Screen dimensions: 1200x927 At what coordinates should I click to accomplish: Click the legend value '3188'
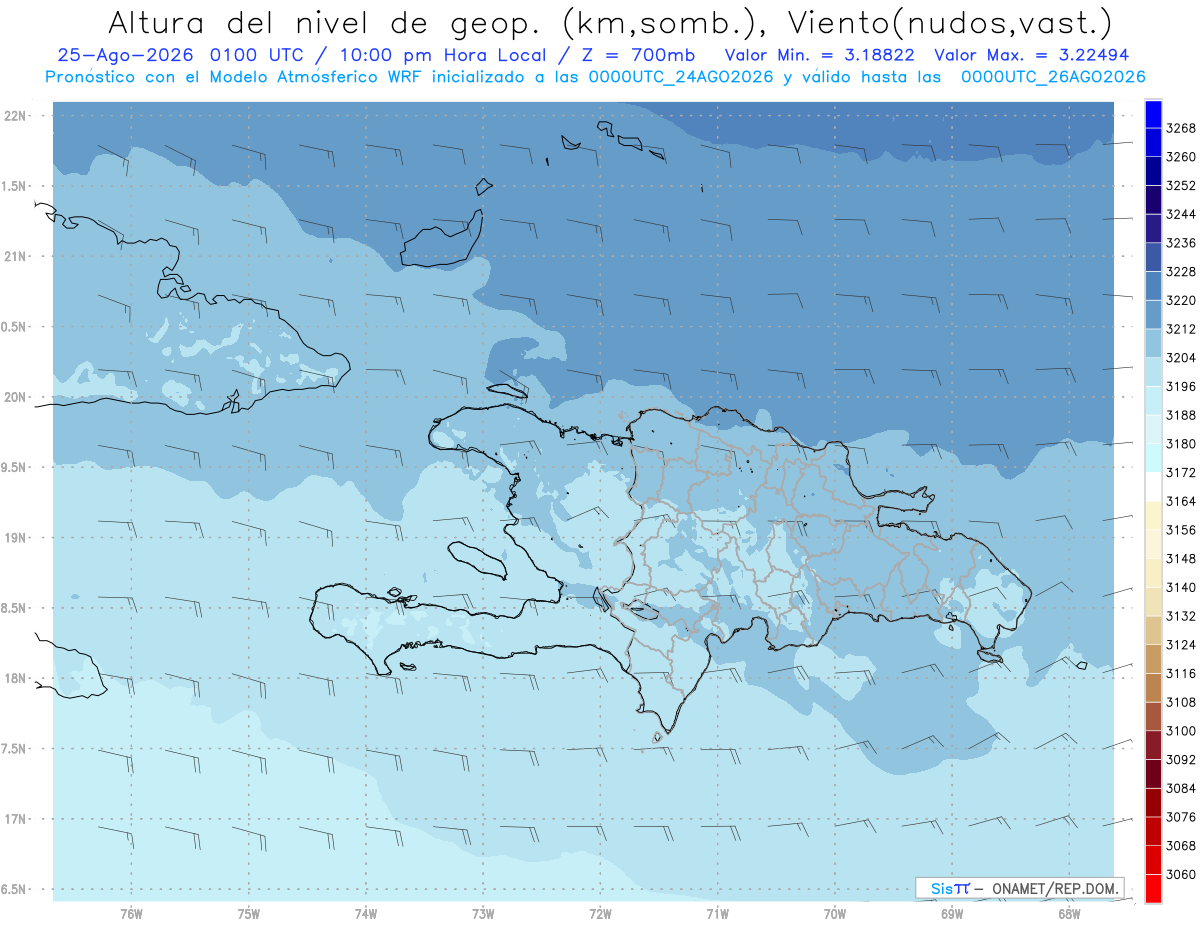[x=1181, y=415]
